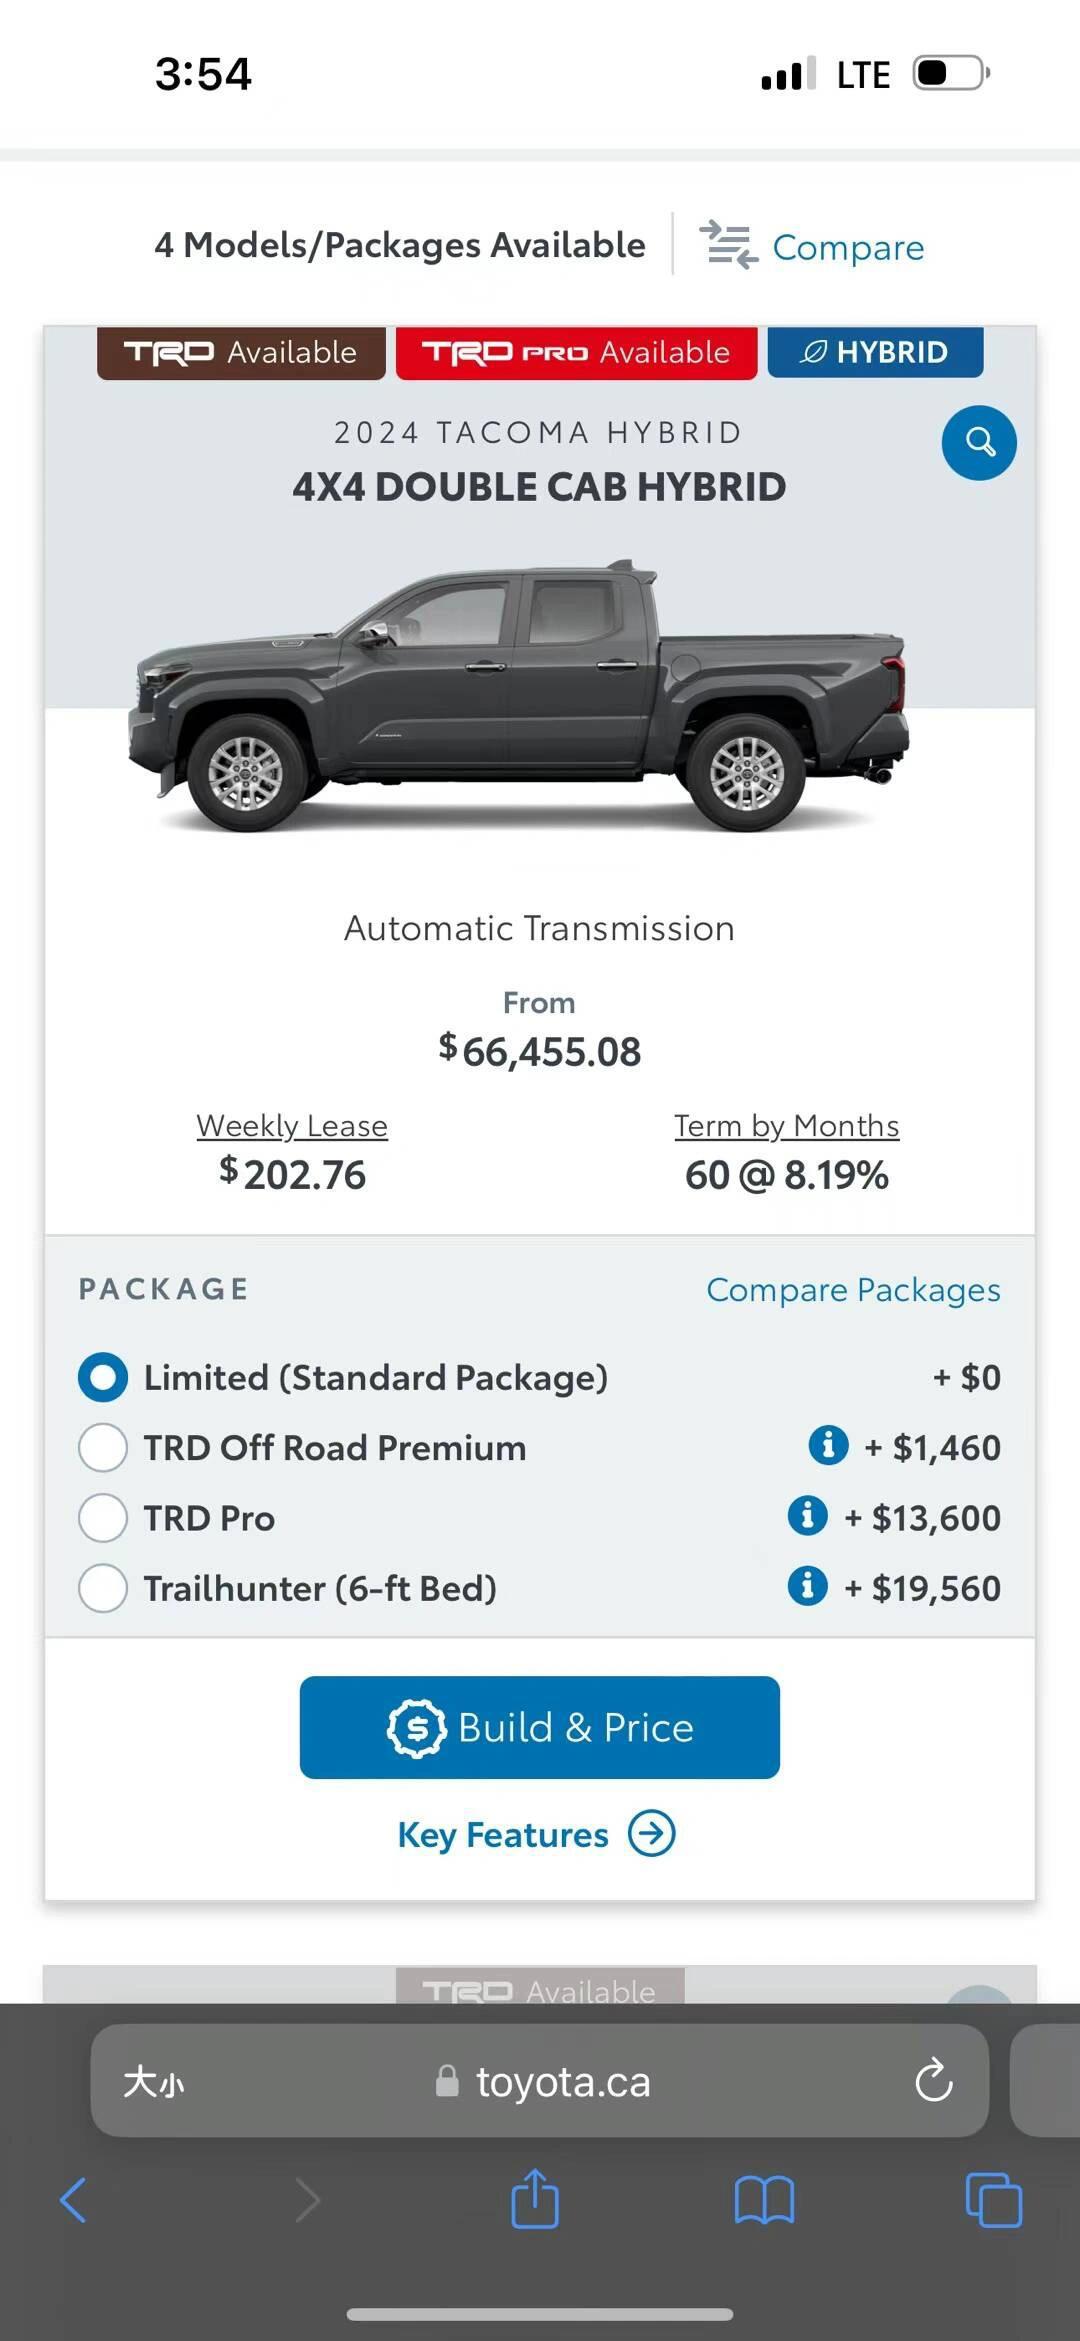Open Safari bookmarks book icon

click(764, 2200)
